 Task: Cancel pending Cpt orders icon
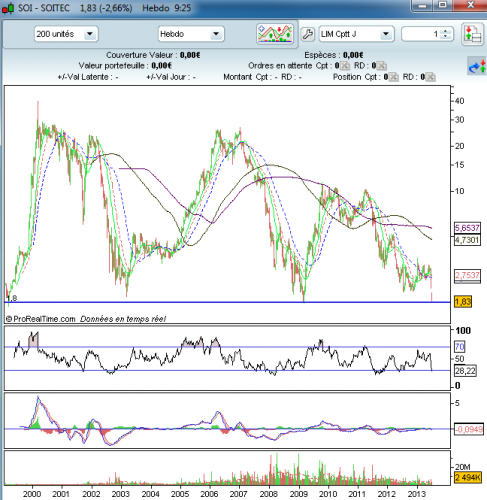(345, 66)
